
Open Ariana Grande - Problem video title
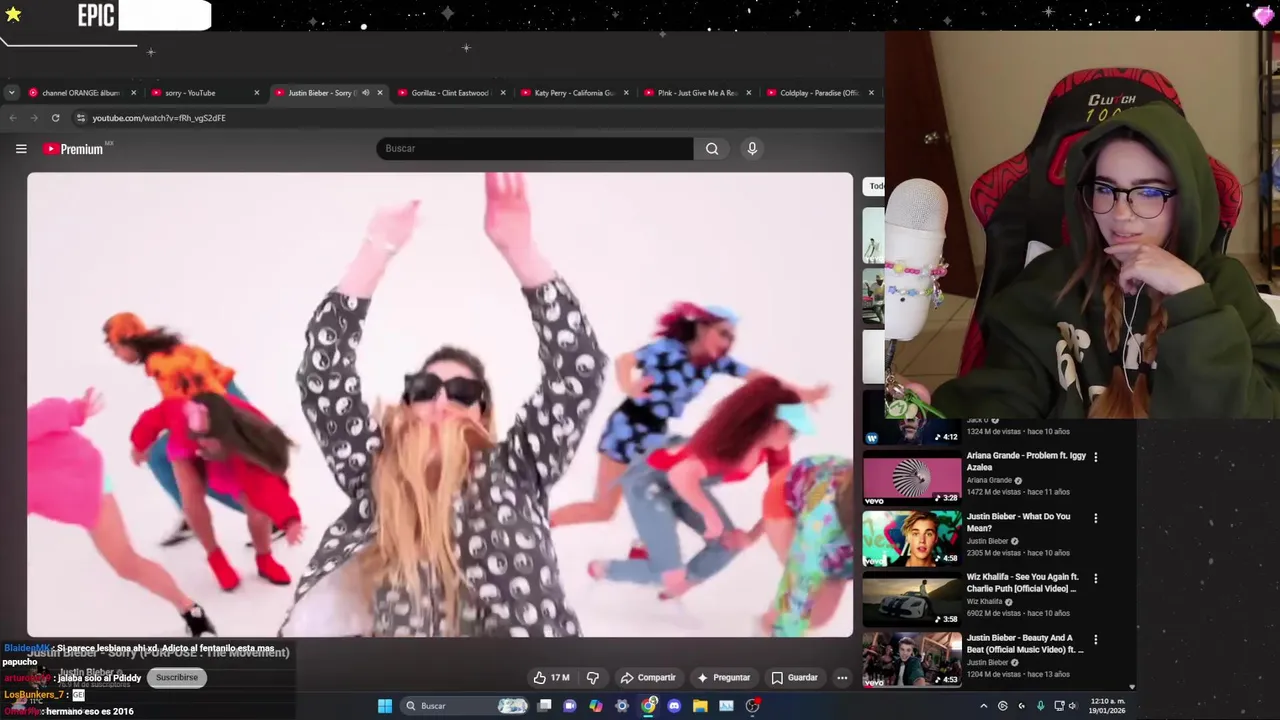[x=1026, y=461]
